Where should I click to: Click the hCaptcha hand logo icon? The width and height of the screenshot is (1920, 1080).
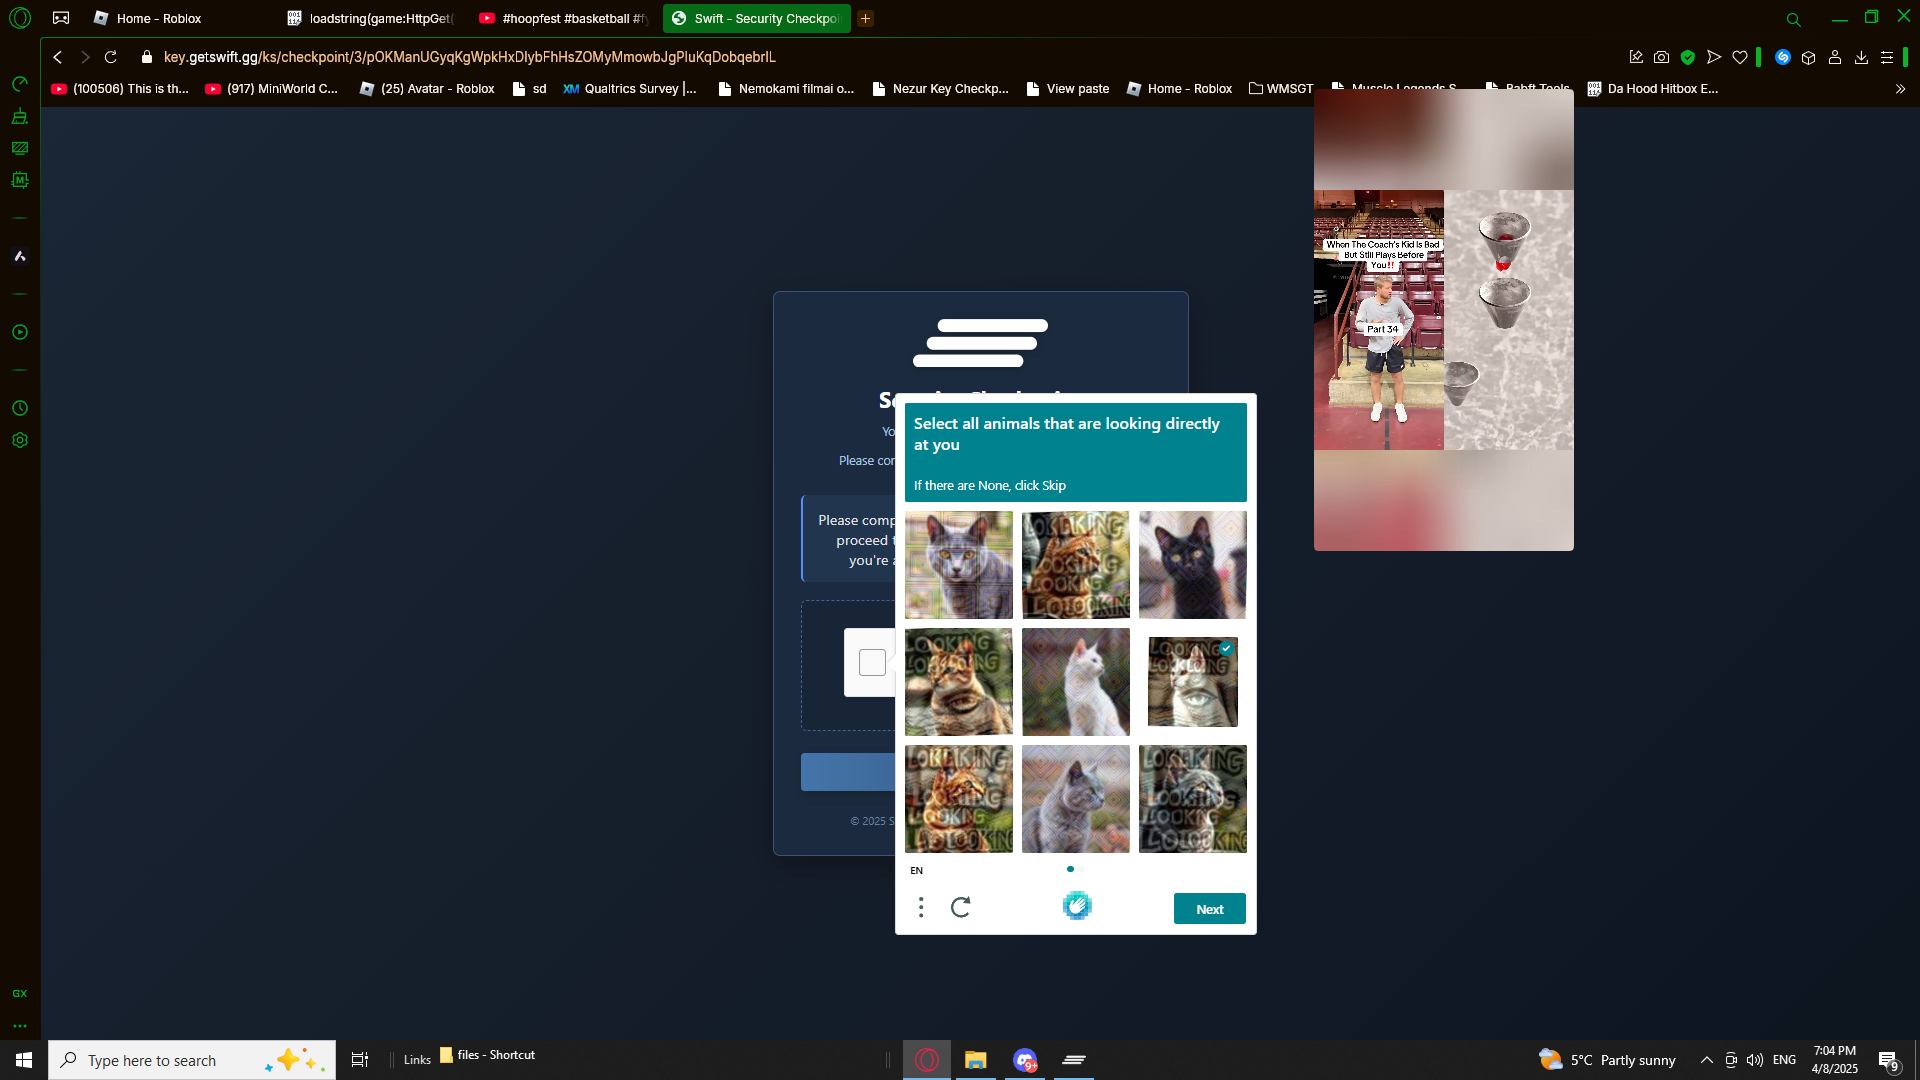click(x=1076, y=906)
